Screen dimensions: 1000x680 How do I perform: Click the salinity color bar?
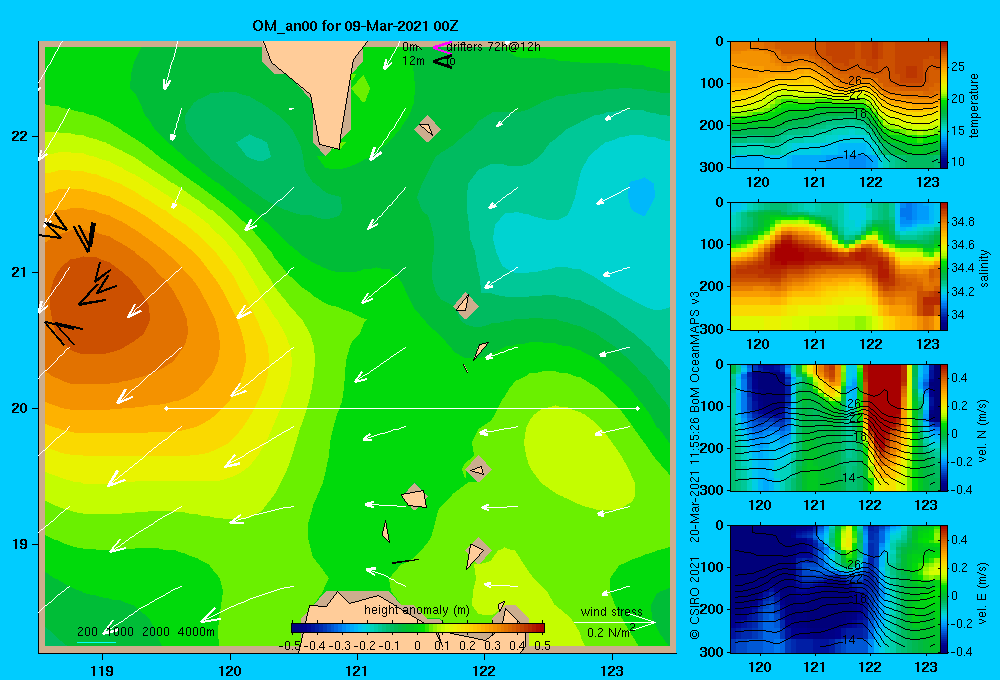point(944,266)
